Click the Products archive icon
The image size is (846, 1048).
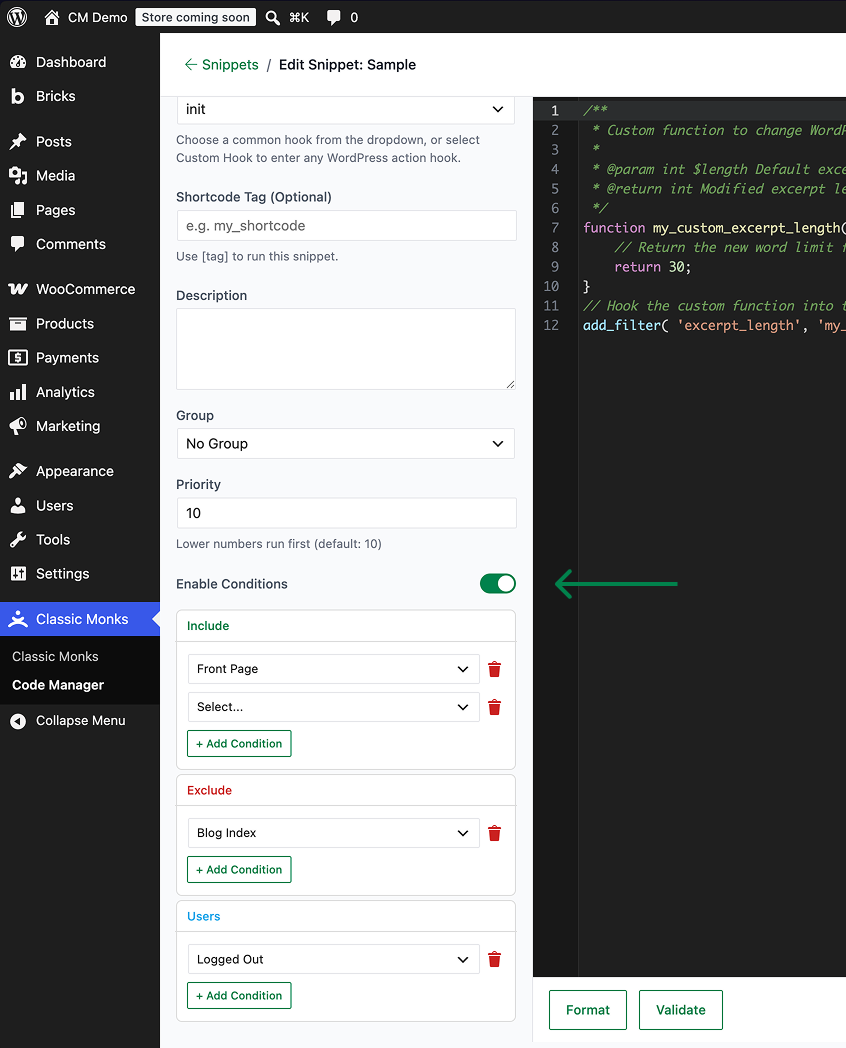point(18,323)
